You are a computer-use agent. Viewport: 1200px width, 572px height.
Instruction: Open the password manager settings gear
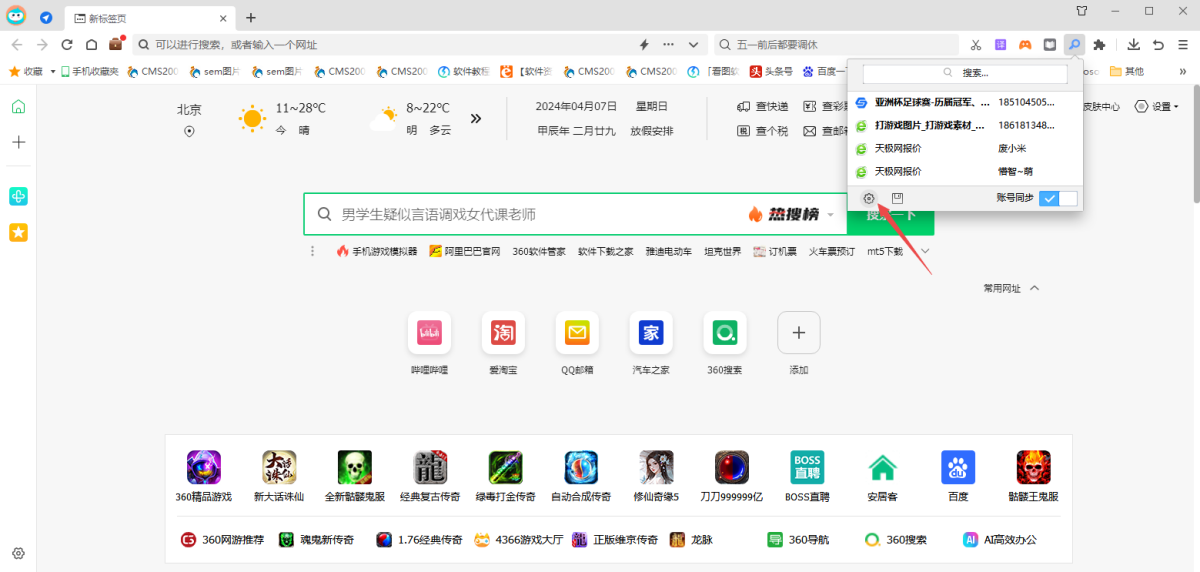pos(868,199)
